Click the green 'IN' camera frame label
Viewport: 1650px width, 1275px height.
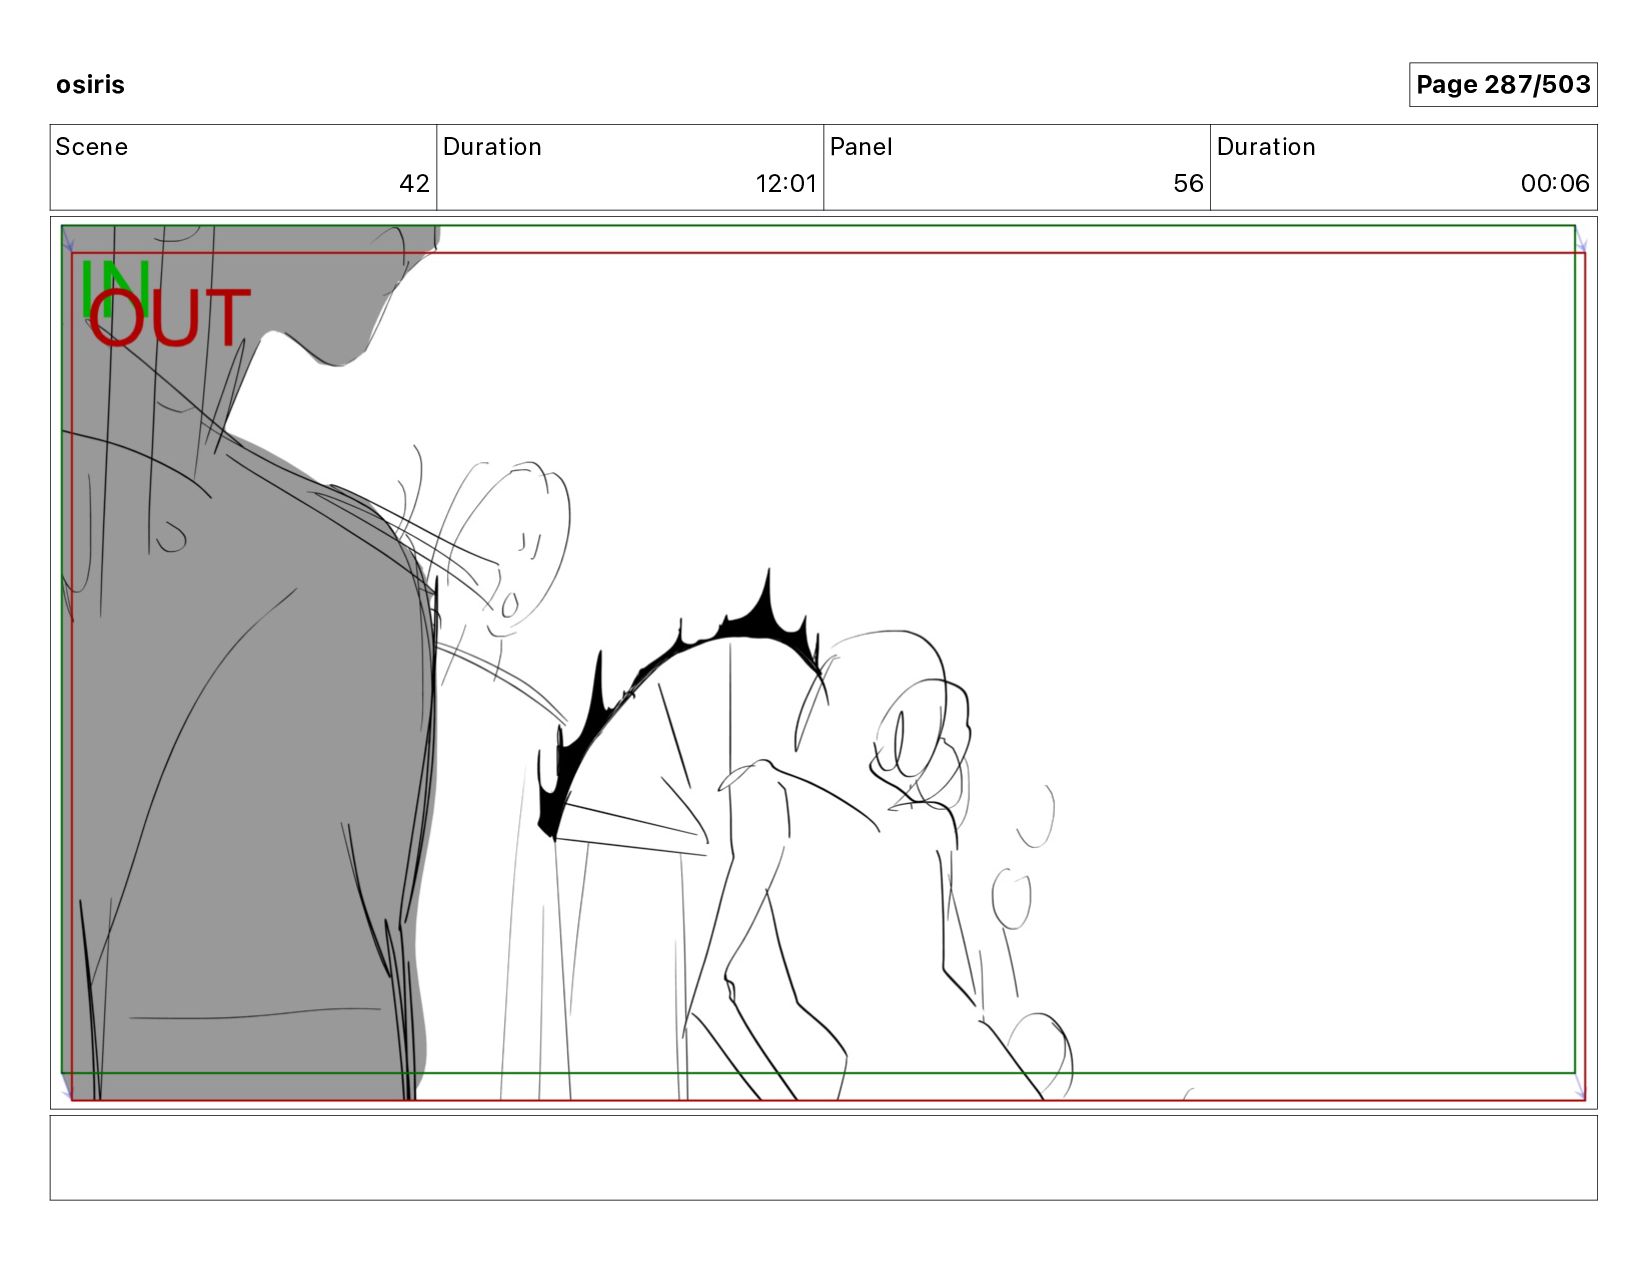[x=114, y=289]
